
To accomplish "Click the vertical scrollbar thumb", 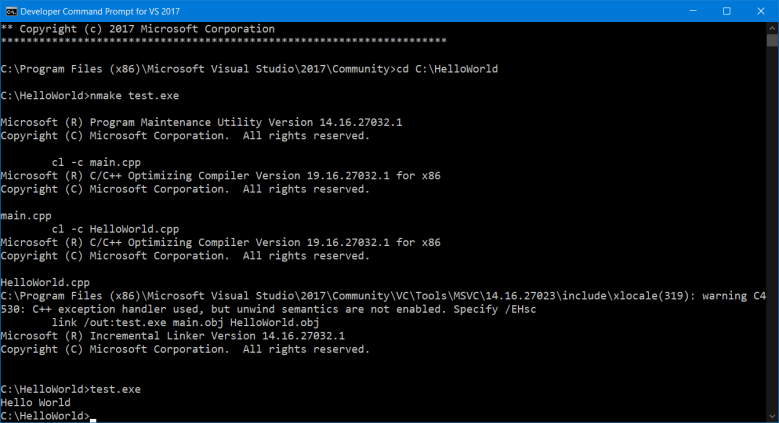I will coord(773,40).
